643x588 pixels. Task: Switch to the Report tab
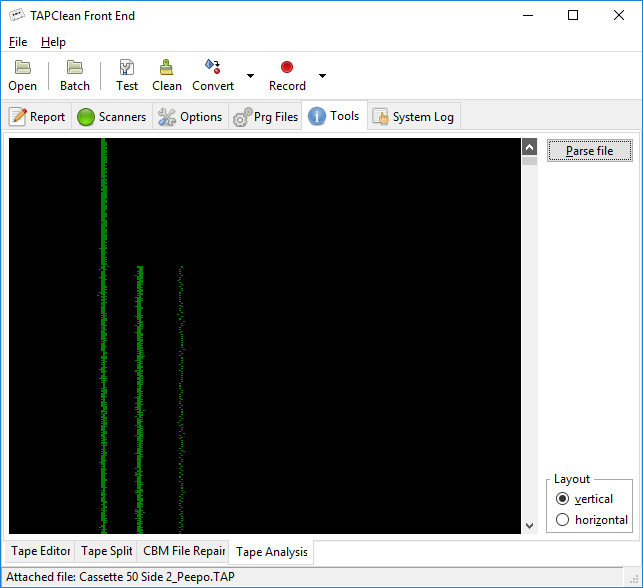click(37, 117)
